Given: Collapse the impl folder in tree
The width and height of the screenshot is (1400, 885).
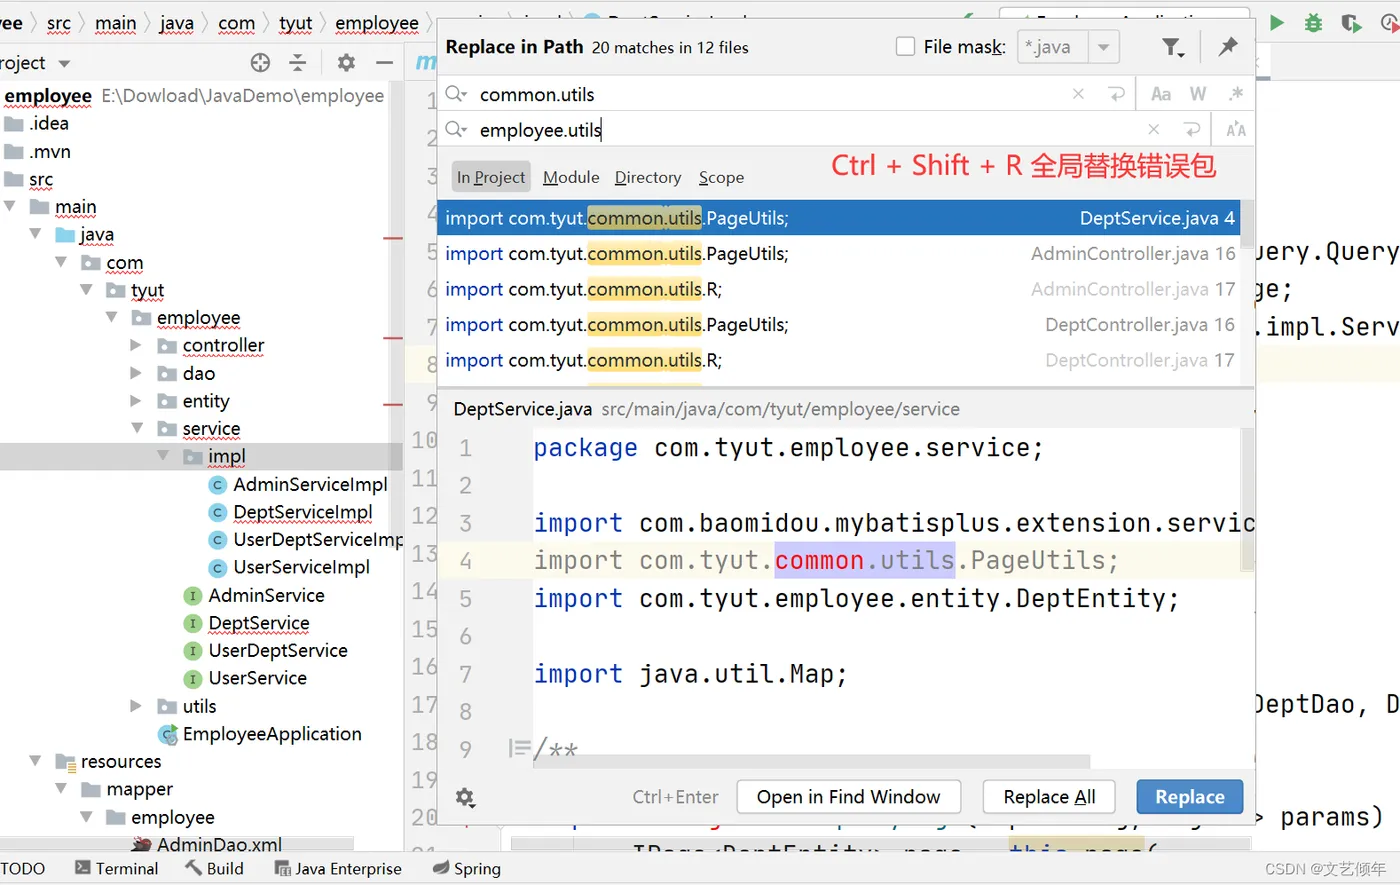Looking at the screenshot, I should 163,456.
